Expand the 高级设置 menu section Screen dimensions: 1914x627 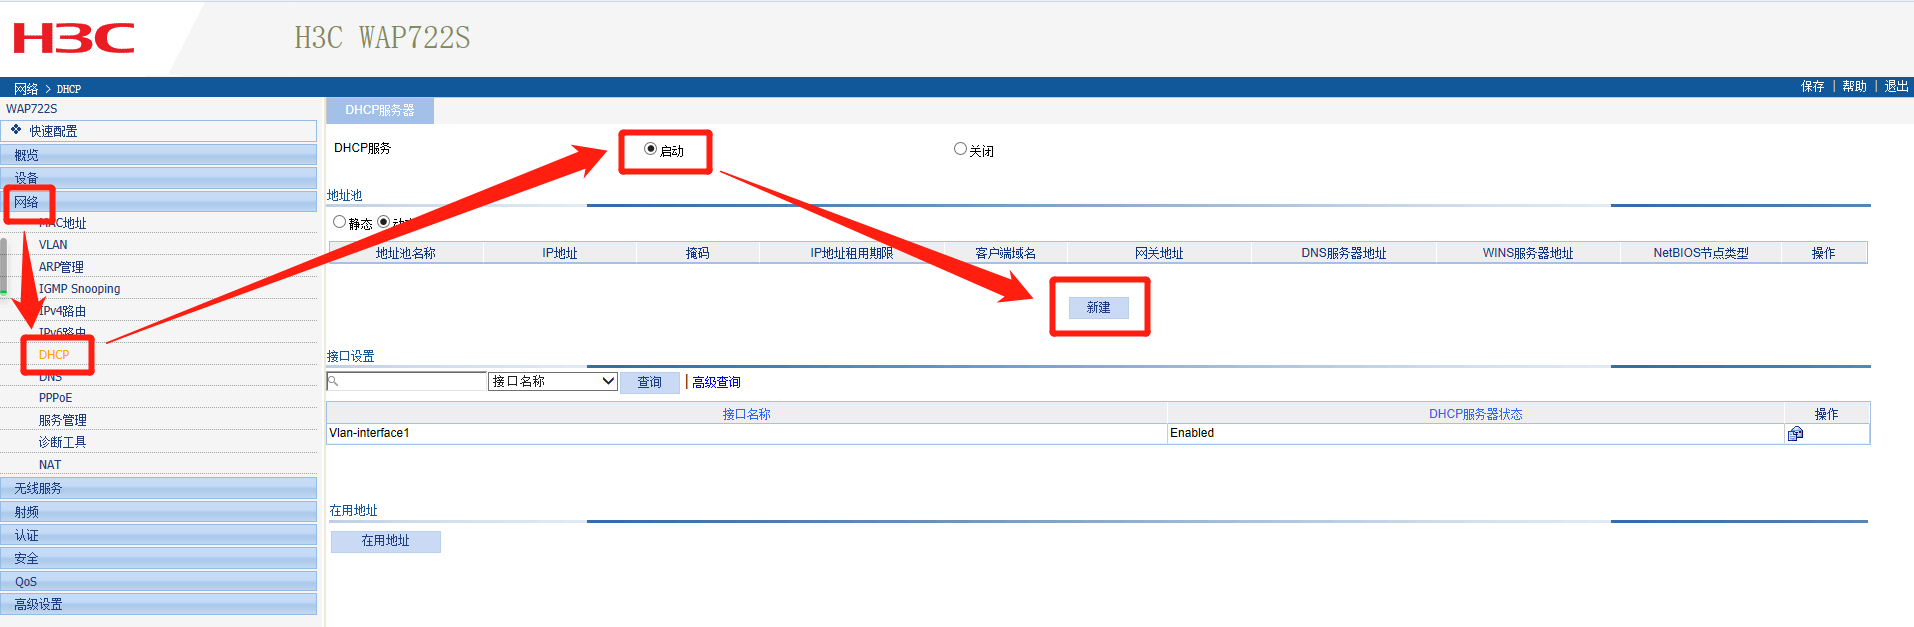click(x=159, y=604)
